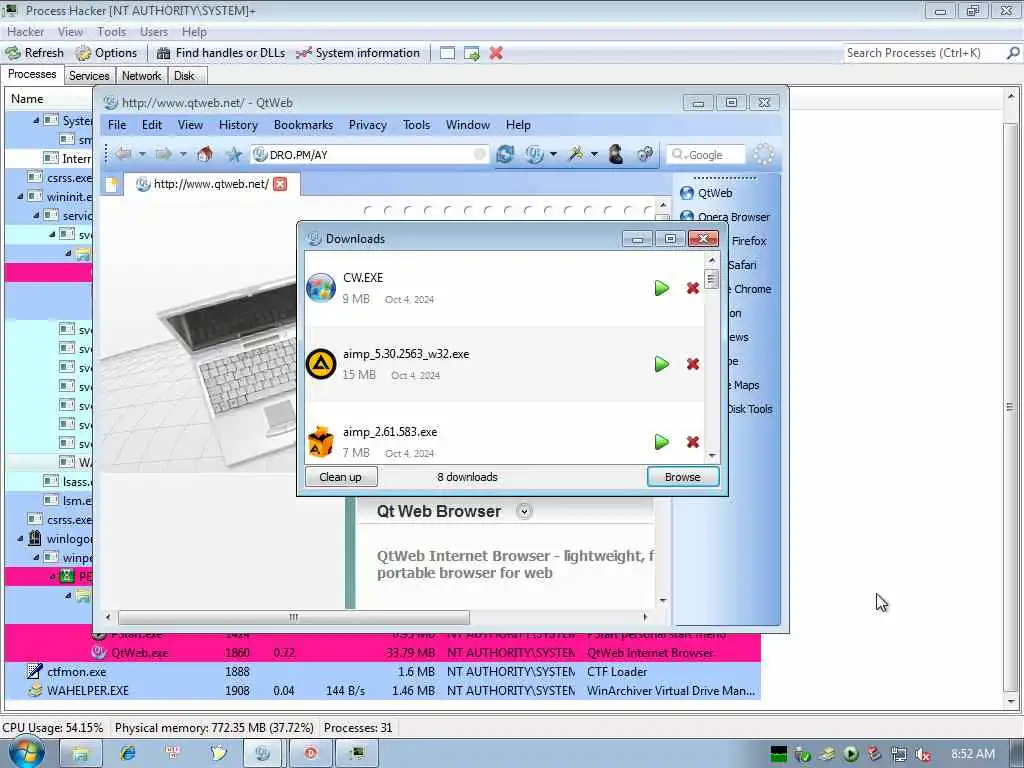Click the private browsing person icon
Screen dimensions: 1024x768
(615, 154)
